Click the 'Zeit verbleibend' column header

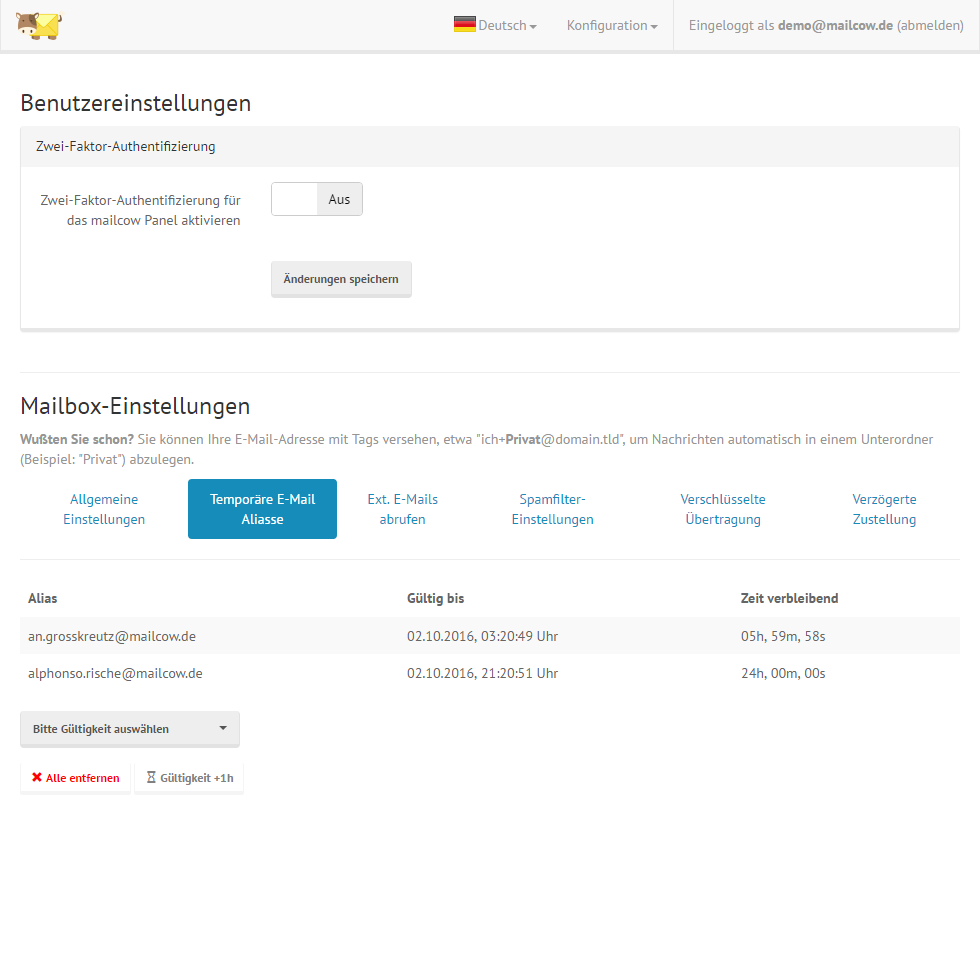[x=789, y=598]
